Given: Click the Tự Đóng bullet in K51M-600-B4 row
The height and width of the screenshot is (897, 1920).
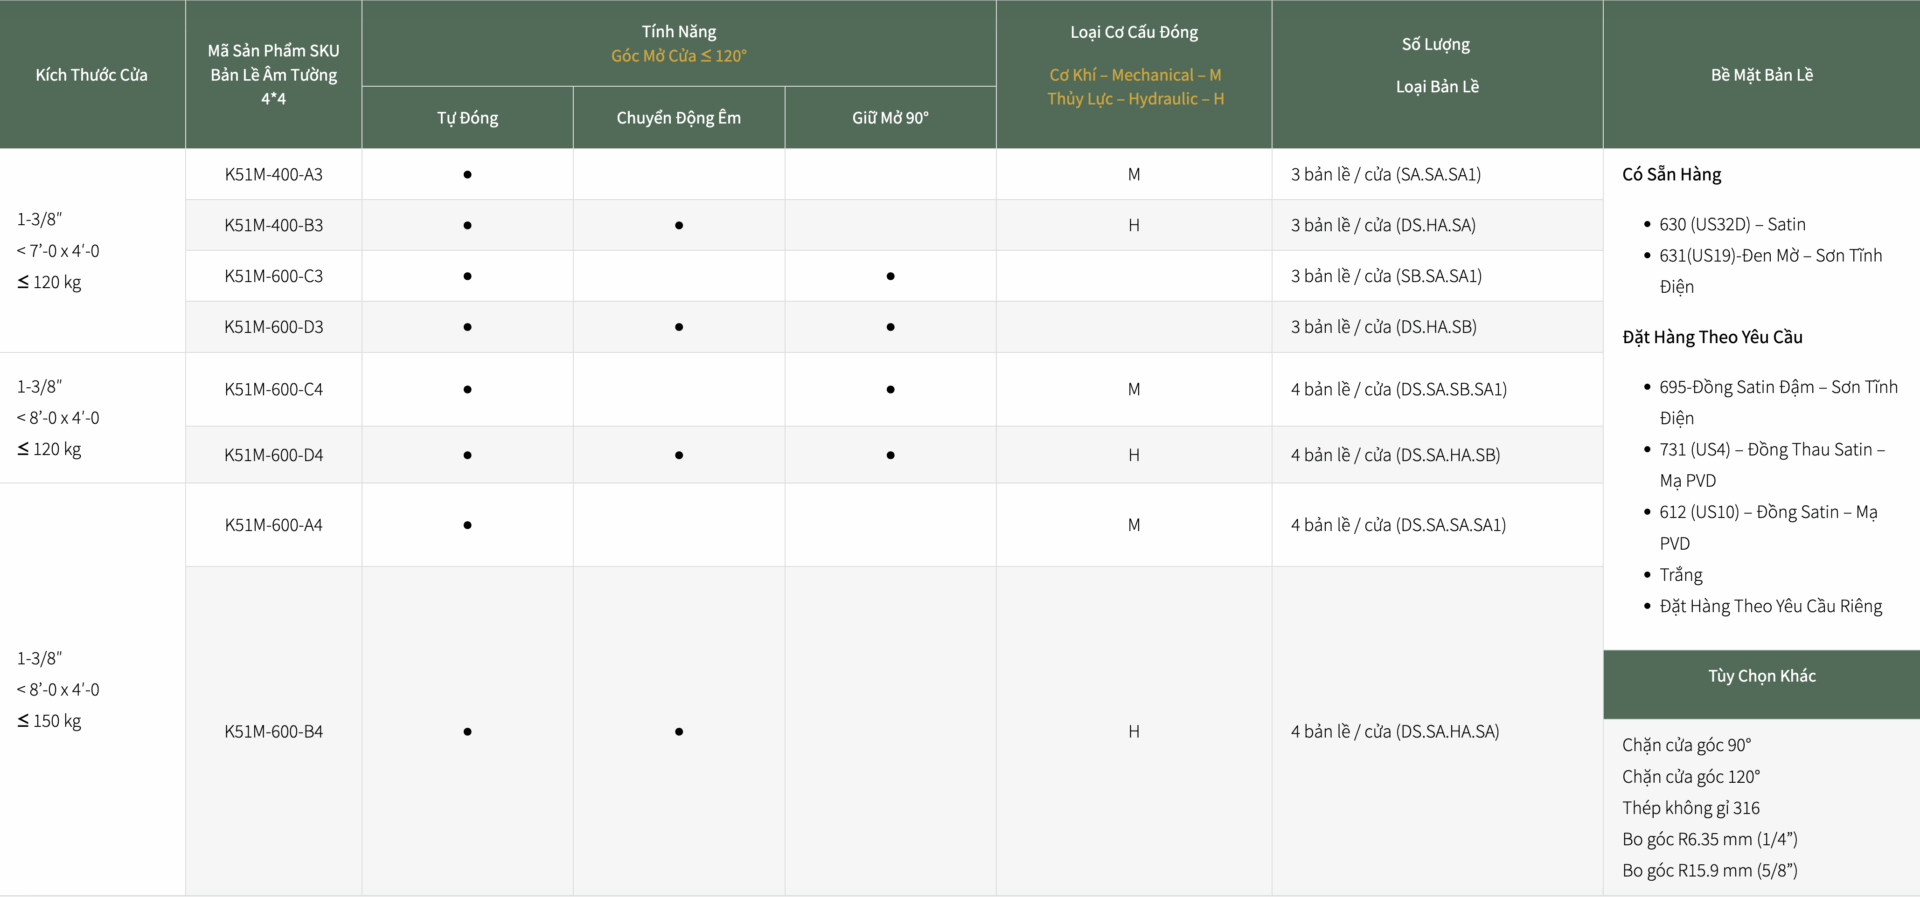Looking at the screenshot, I should point(467,732).
